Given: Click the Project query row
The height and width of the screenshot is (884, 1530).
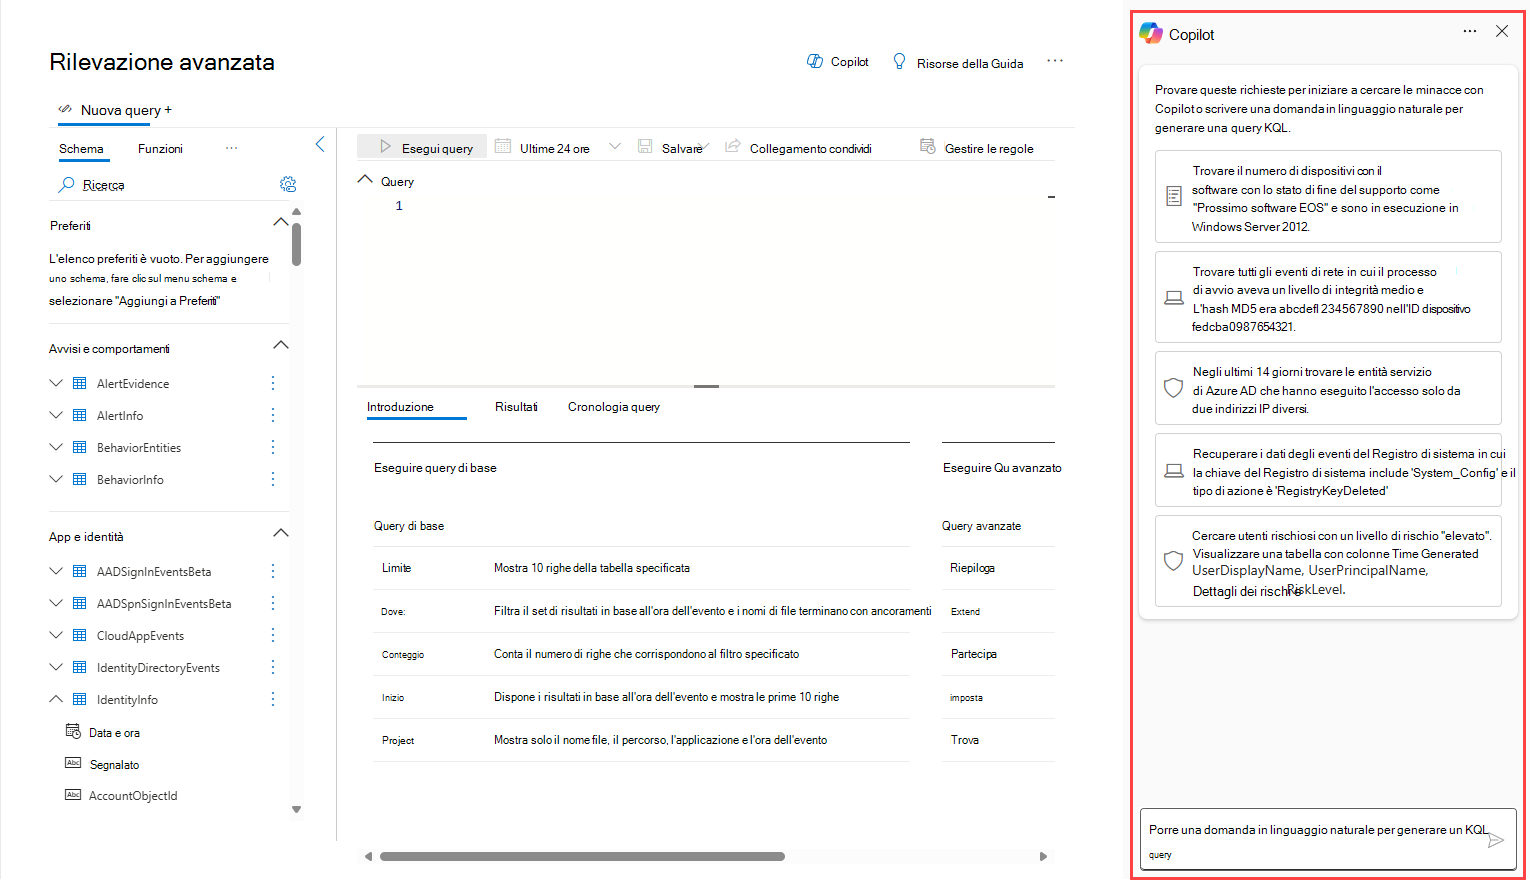Looking at the screenshot, I should pyautogui.click(x=642, y=740).
